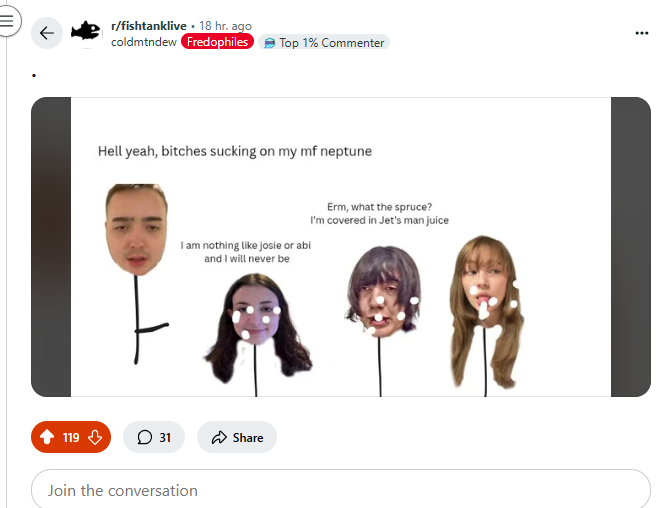Image resolution: width=668 pixels, height=508 pixels.
Task: Open the post image in full view
Action: (341, 247)
